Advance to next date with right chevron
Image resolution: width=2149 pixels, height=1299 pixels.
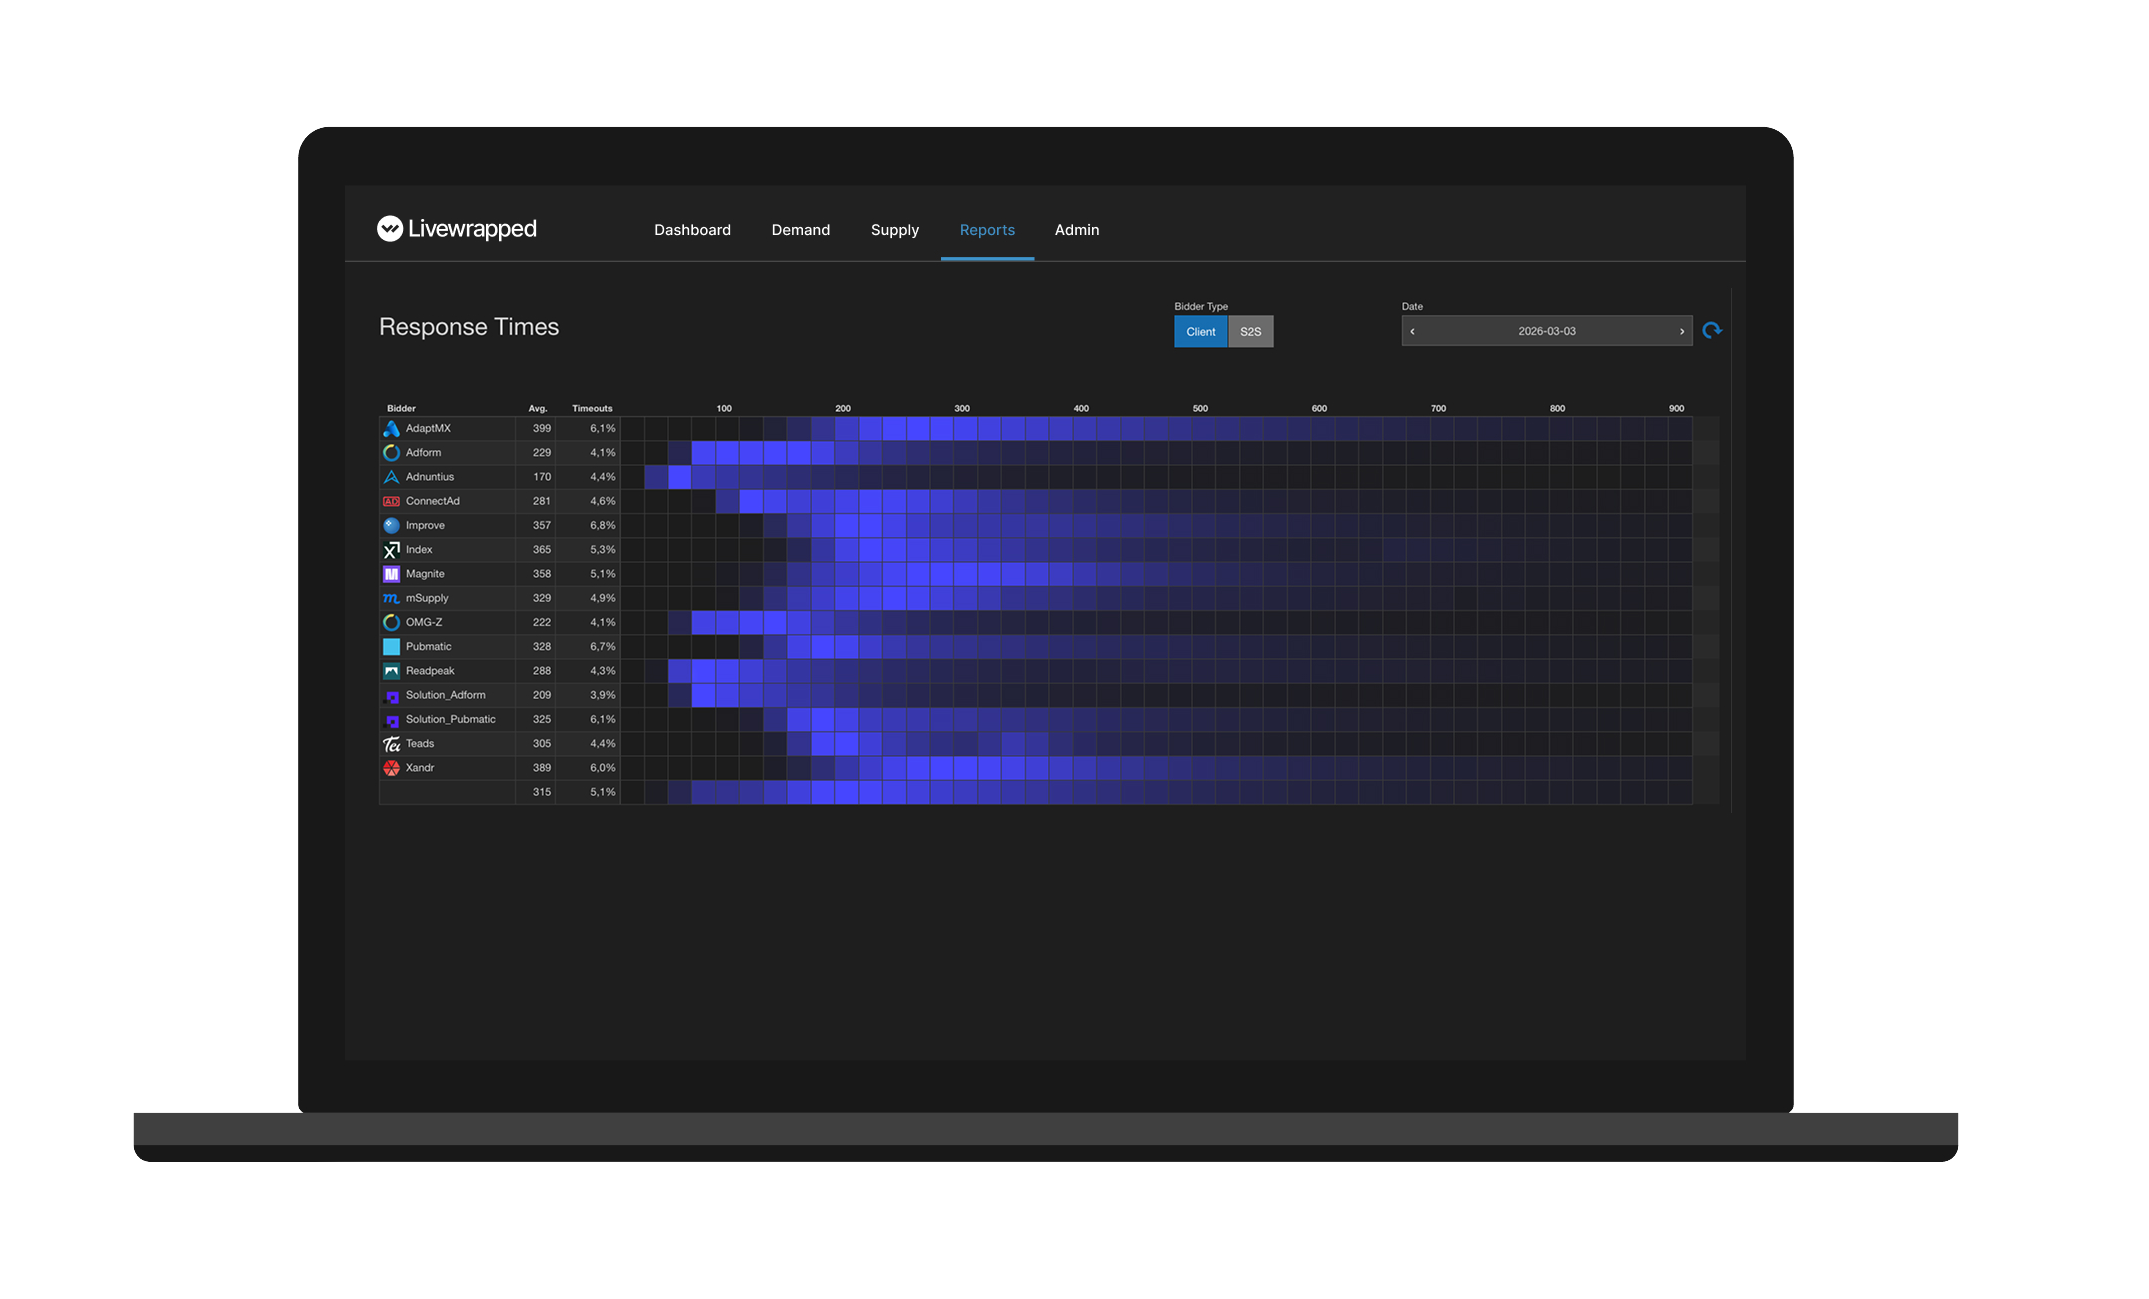(x=1682, y=331)
